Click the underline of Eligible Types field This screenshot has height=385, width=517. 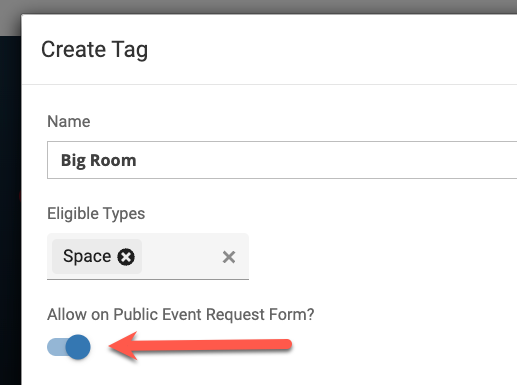click(148, 279)
